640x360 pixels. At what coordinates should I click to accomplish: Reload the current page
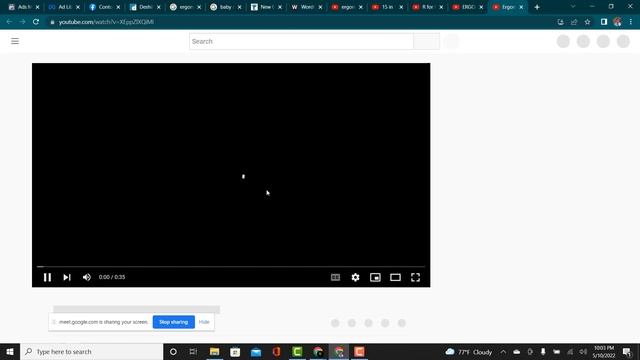36,22
